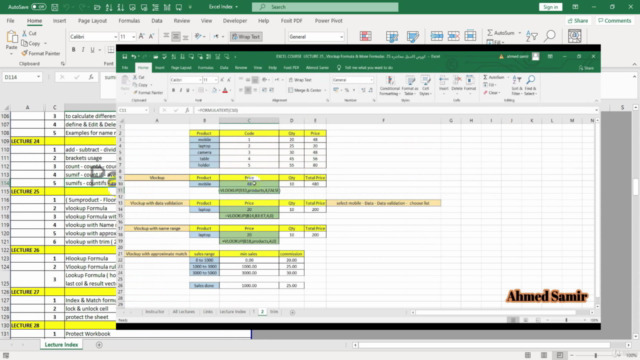Click Decrease Font Size icon in outer Excel
The image size is (640, 360).
[151, 36]
